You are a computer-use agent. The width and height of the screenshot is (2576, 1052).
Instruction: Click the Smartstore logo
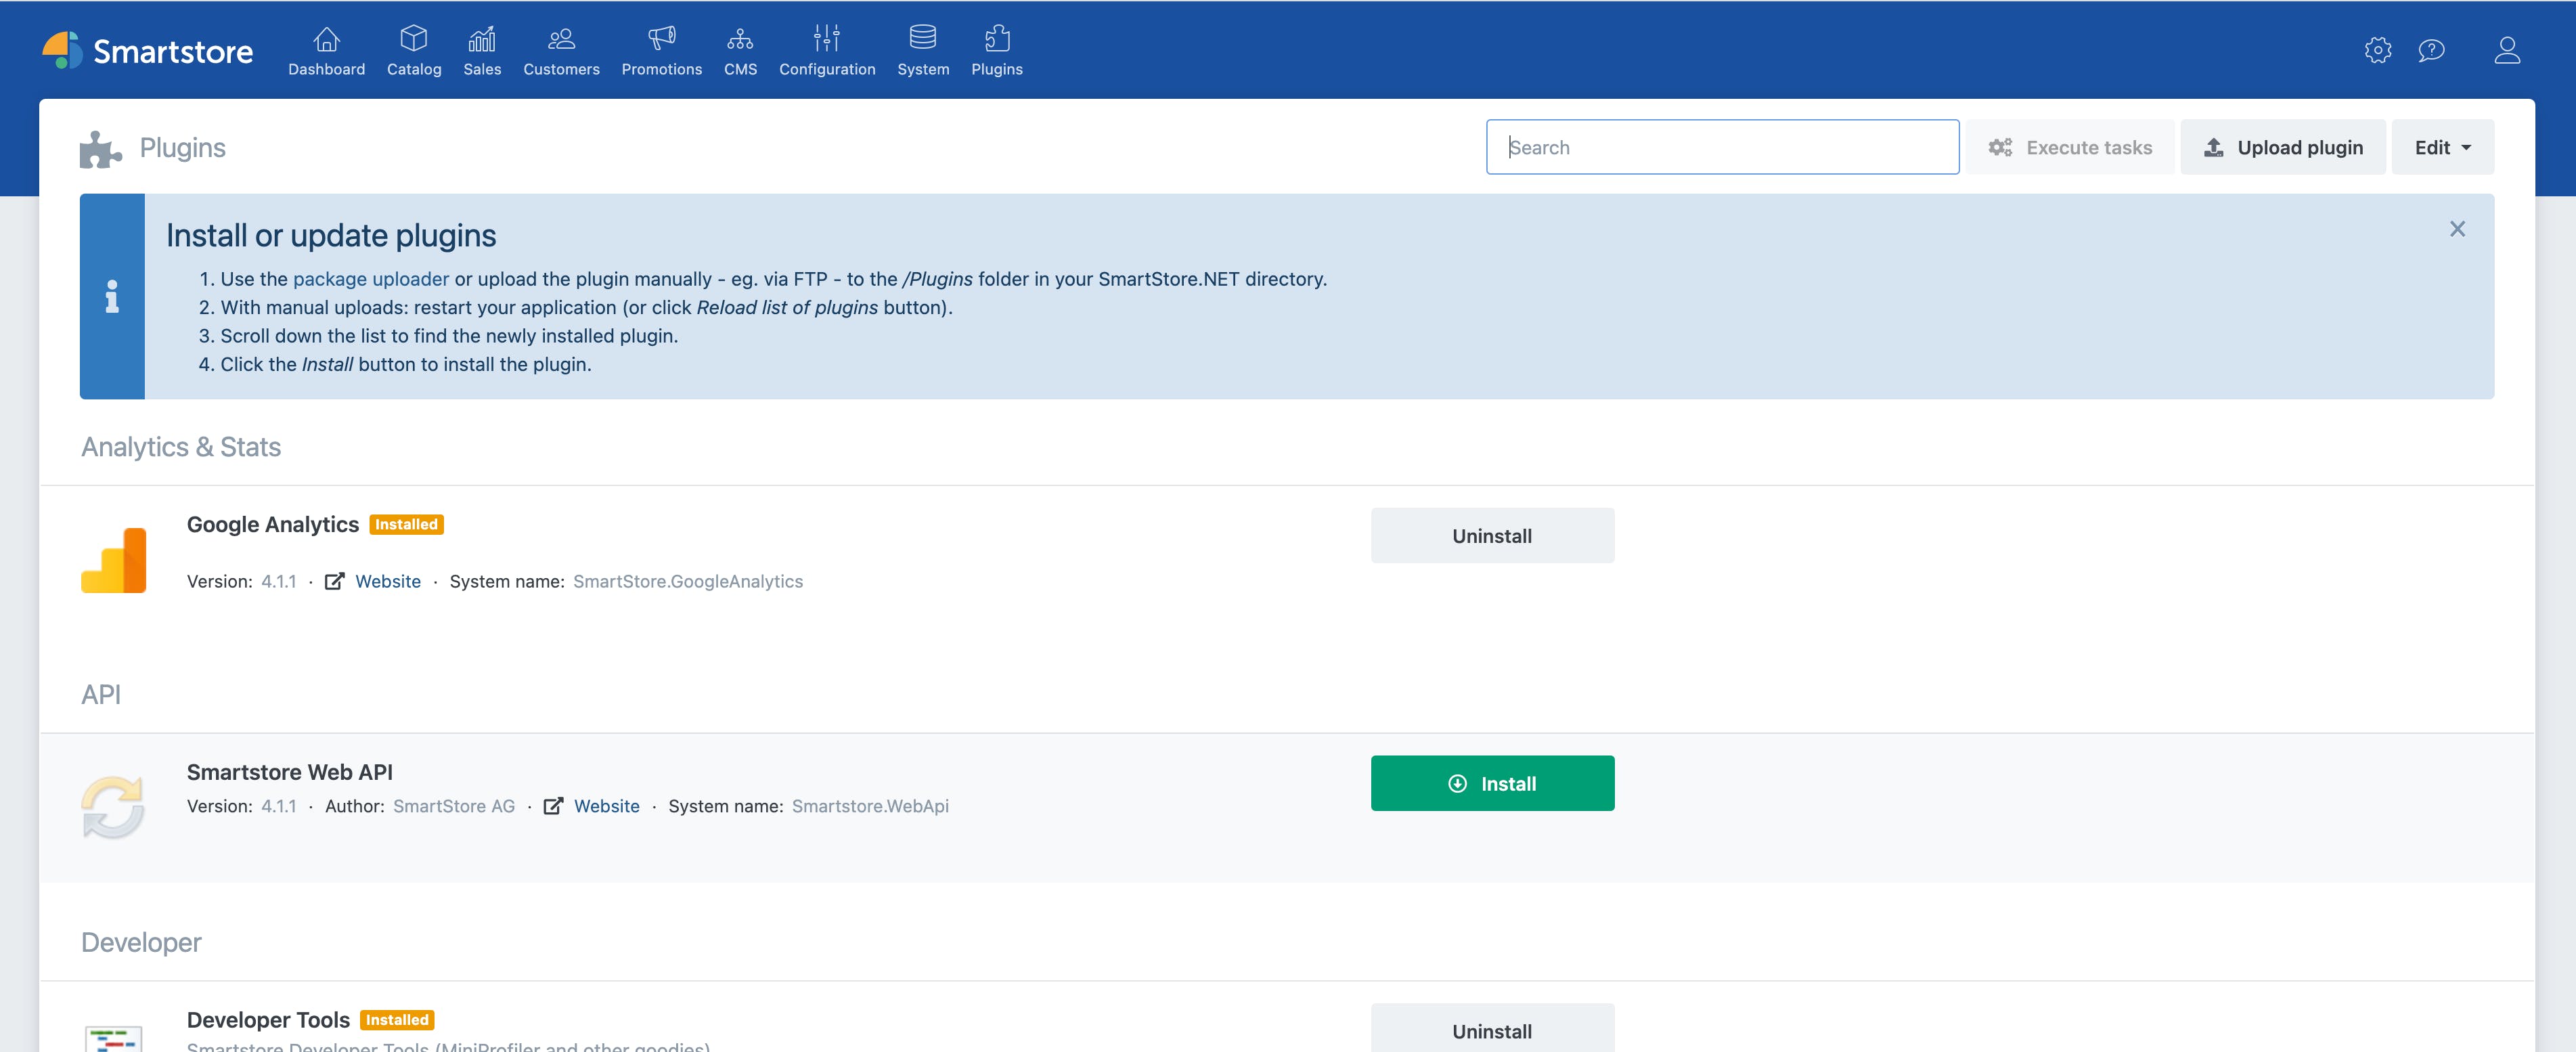pyautogui.click(x=146, y=50)
